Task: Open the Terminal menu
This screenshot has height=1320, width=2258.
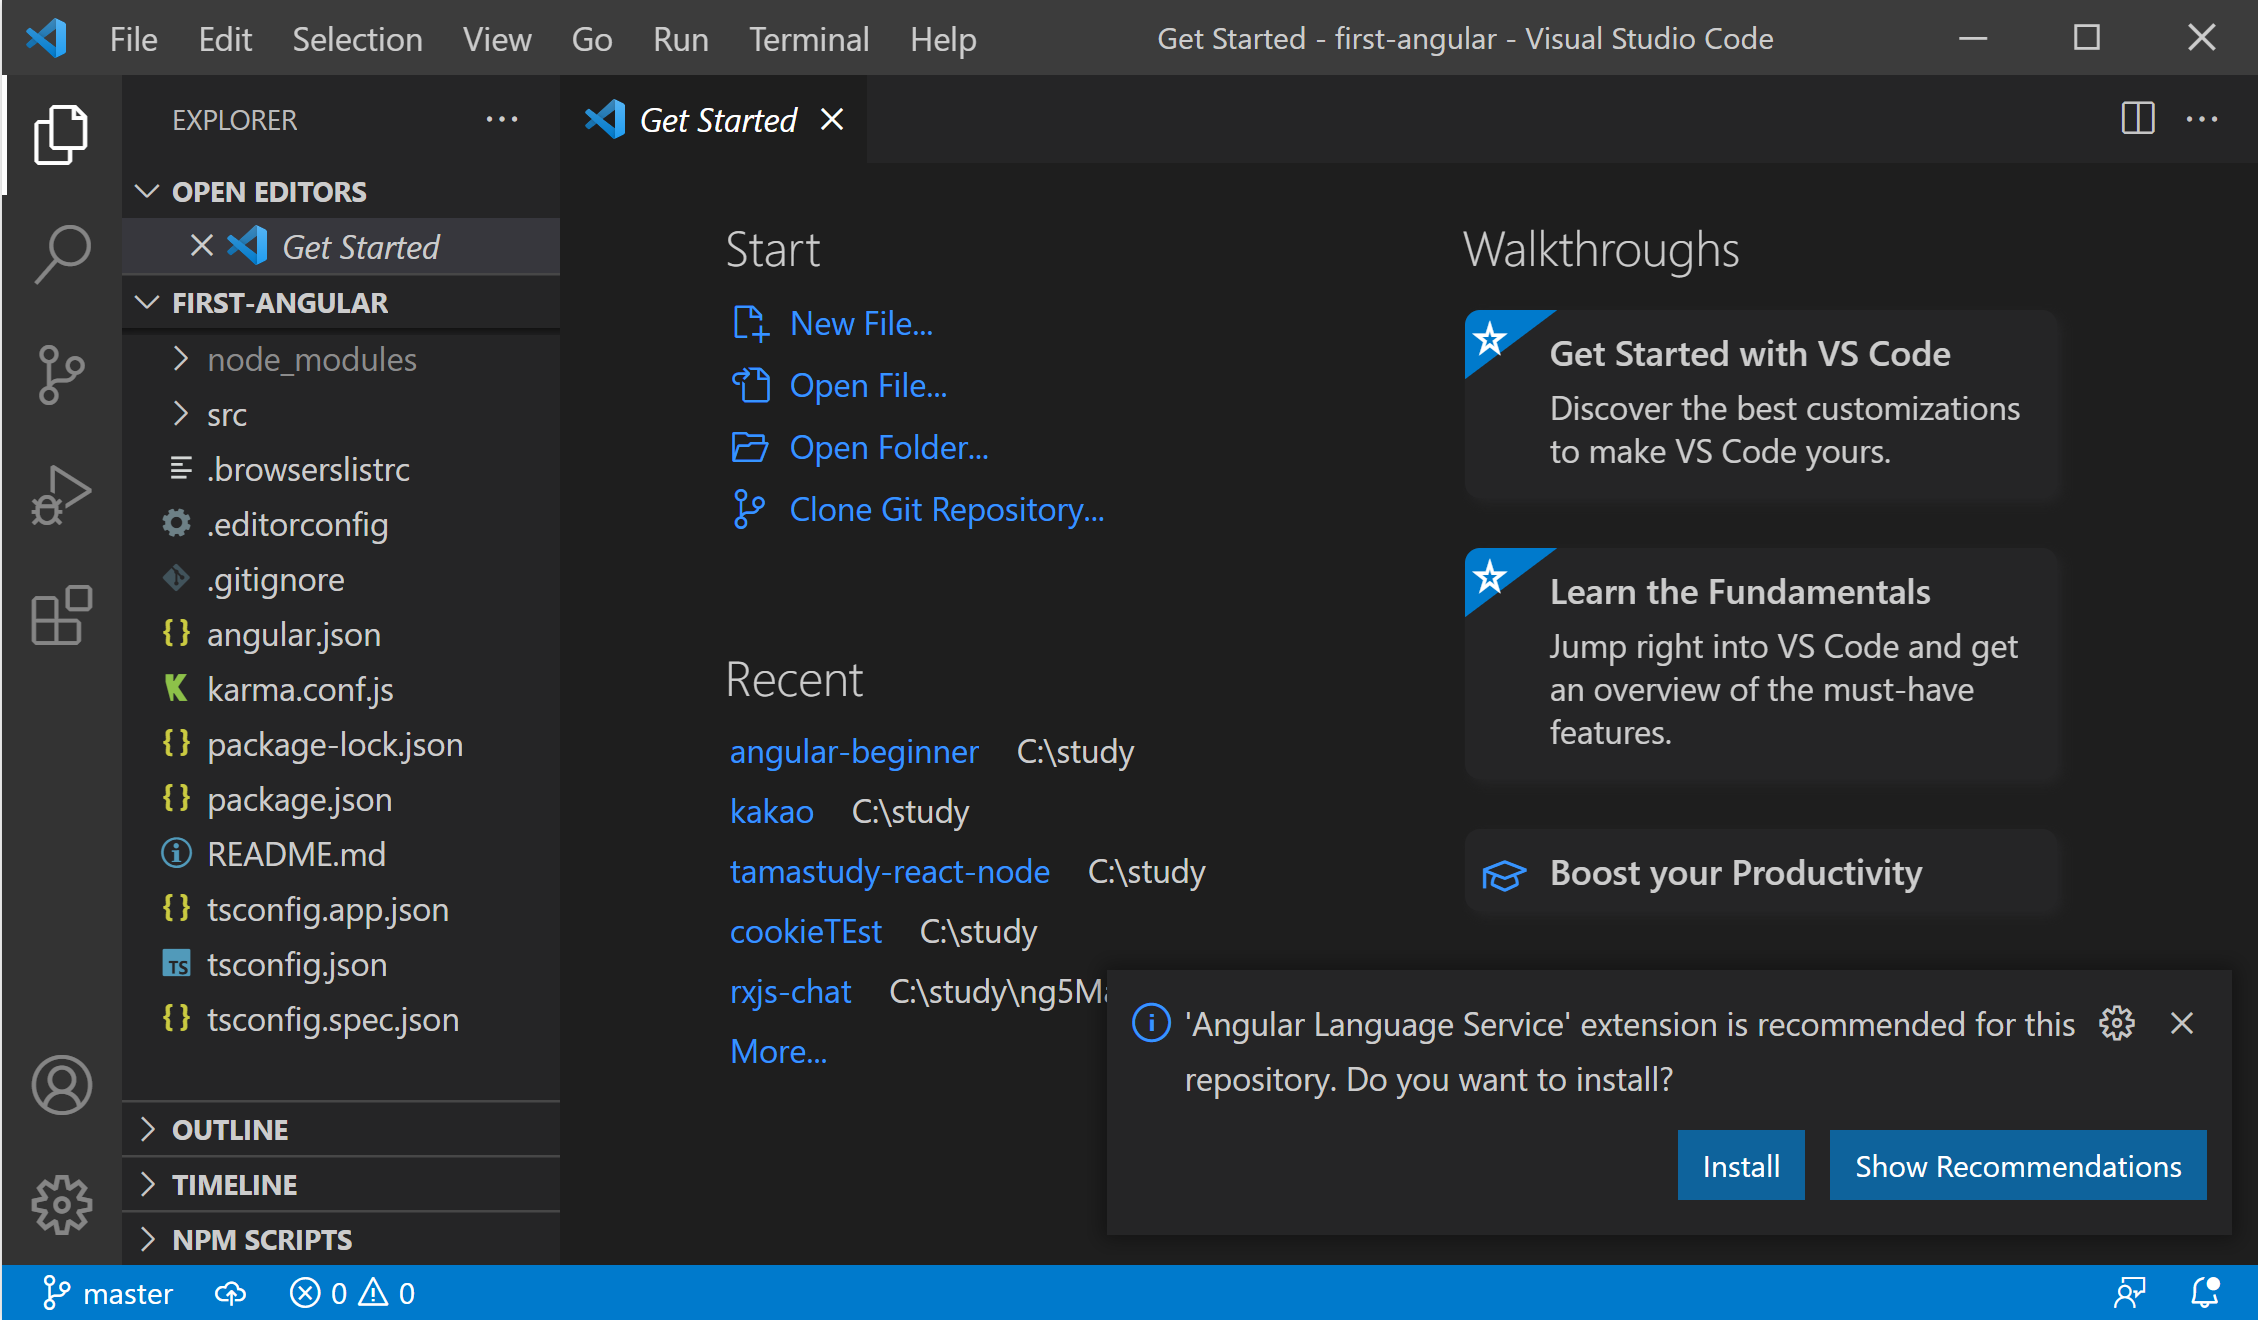Action: pos(808,39)
